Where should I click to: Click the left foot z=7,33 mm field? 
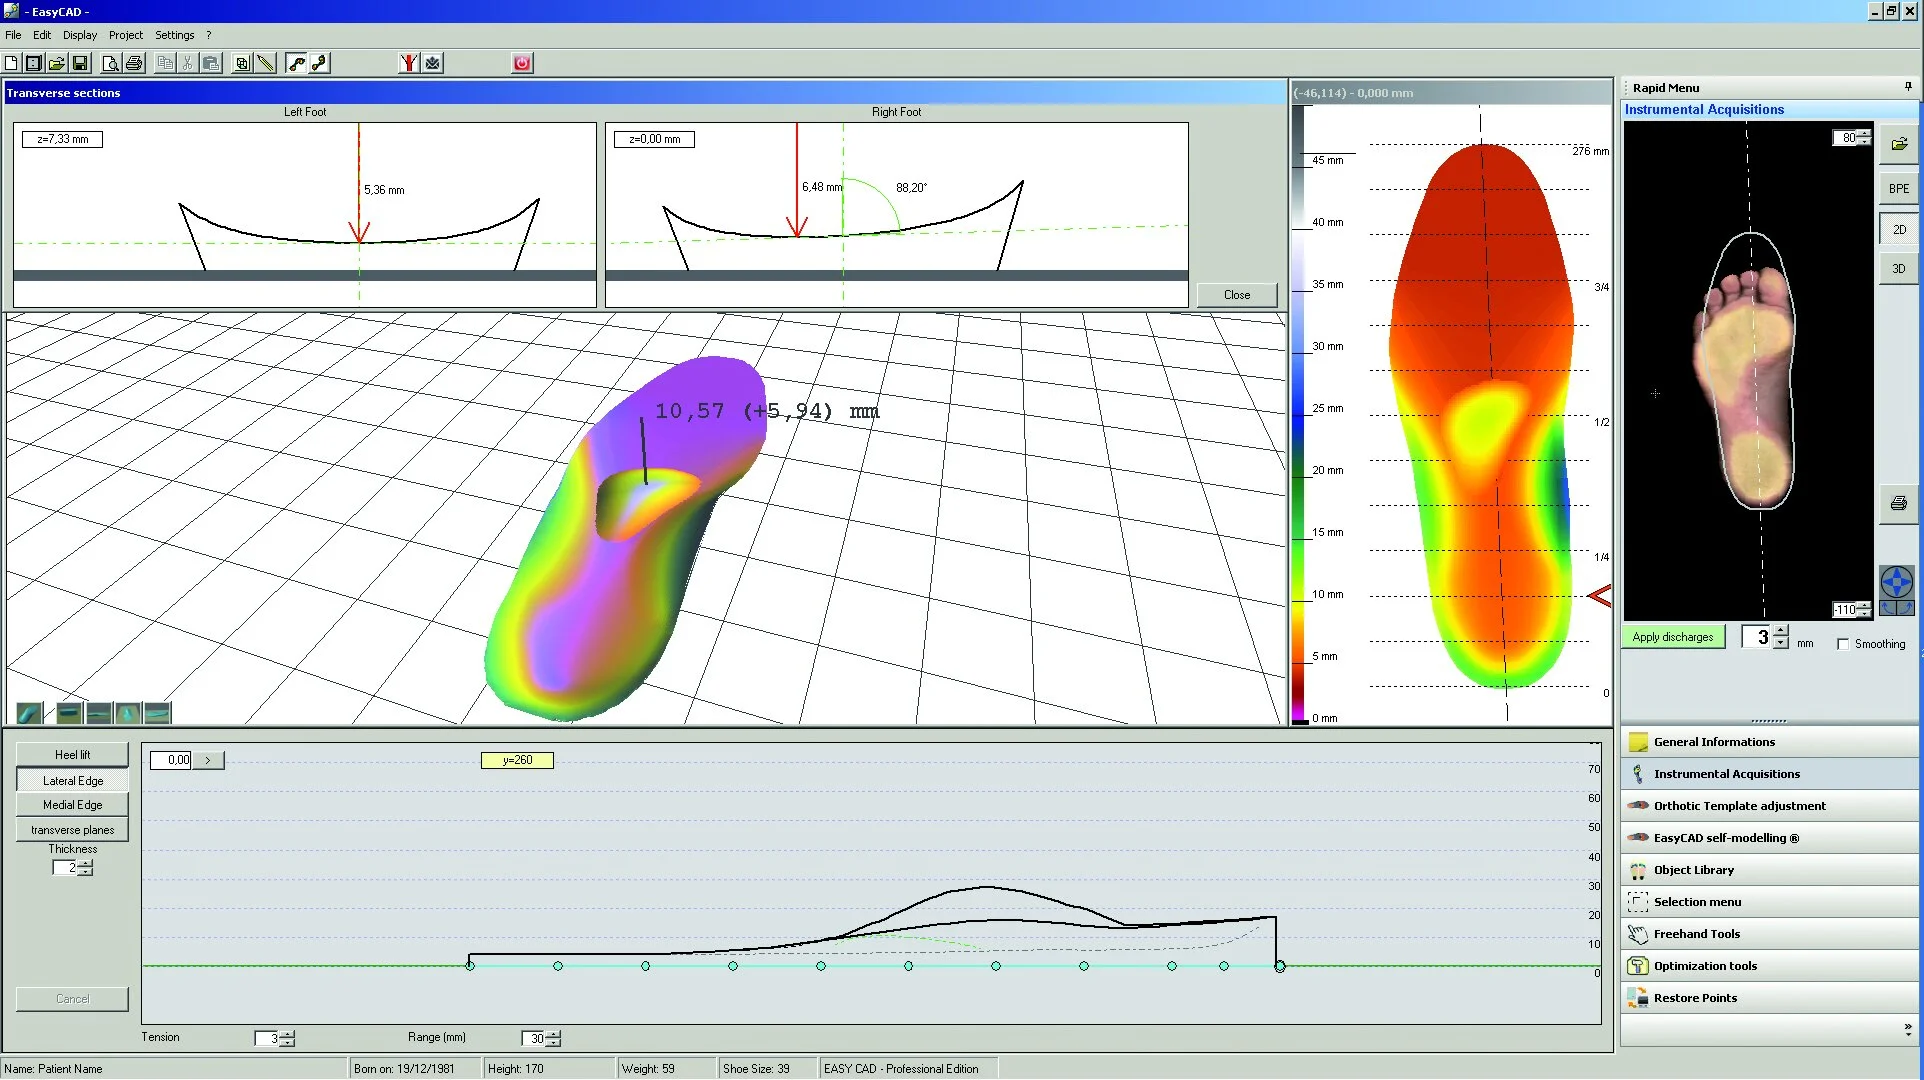(x=62, y=139)
